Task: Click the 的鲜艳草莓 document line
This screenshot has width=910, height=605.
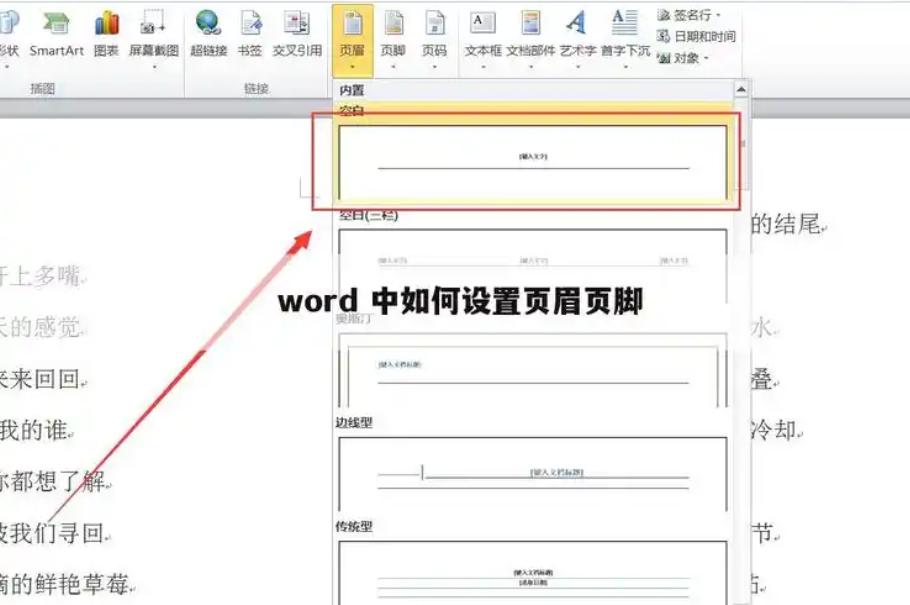Action: point(66,584)
